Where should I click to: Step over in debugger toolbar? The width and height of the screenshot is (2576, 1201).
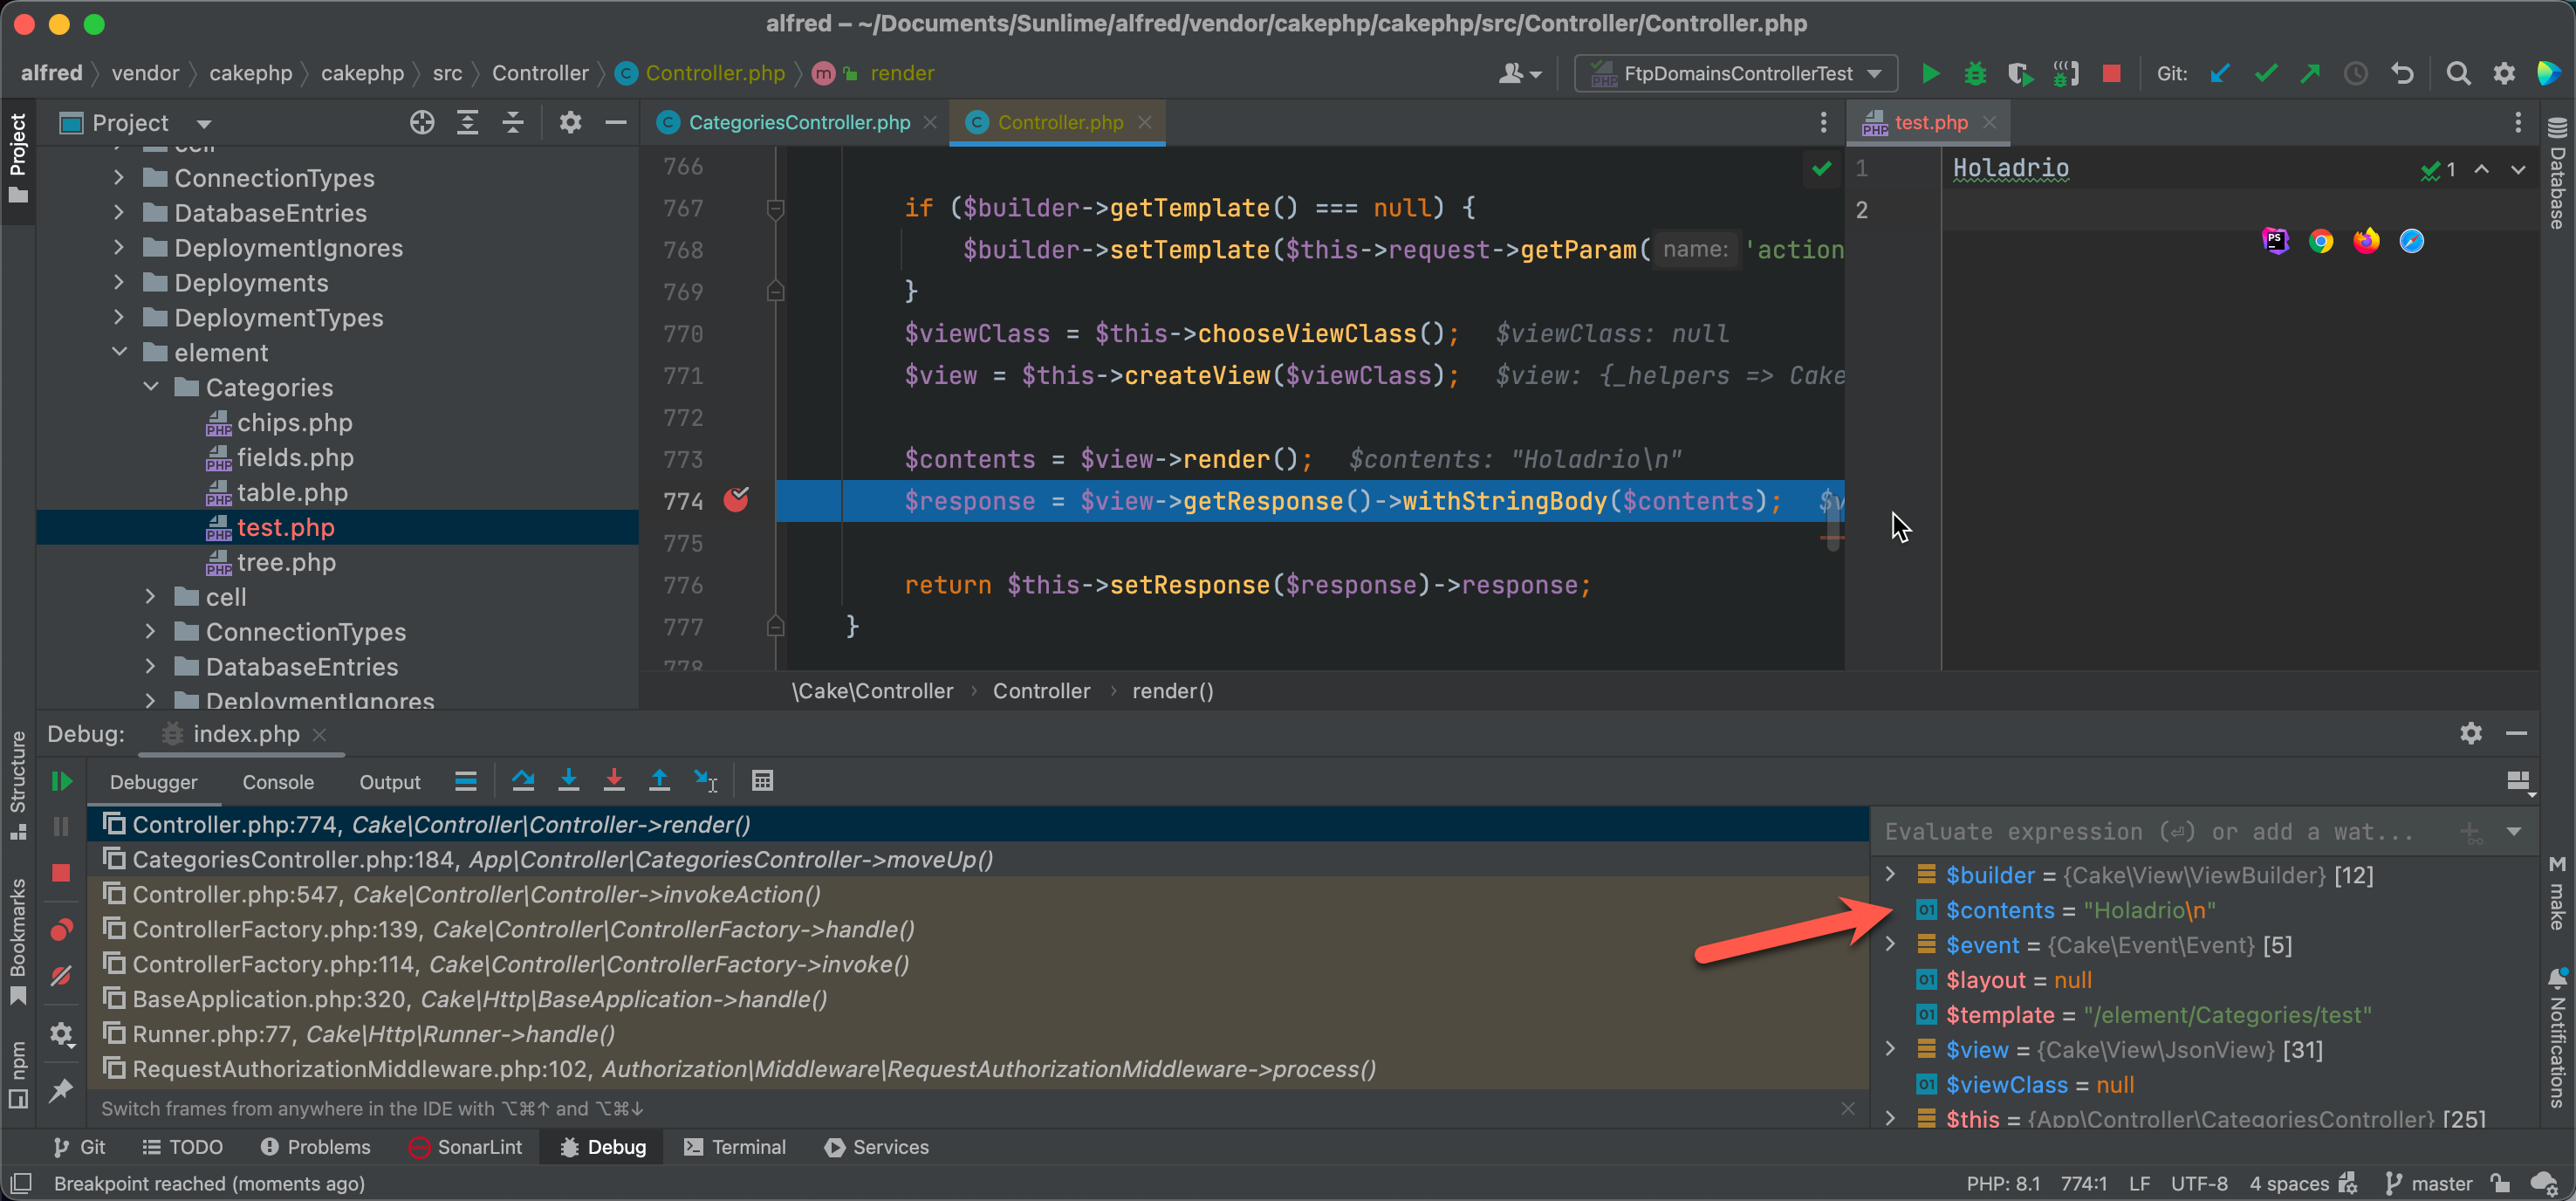pyautogui.click(x=523, y=781)
